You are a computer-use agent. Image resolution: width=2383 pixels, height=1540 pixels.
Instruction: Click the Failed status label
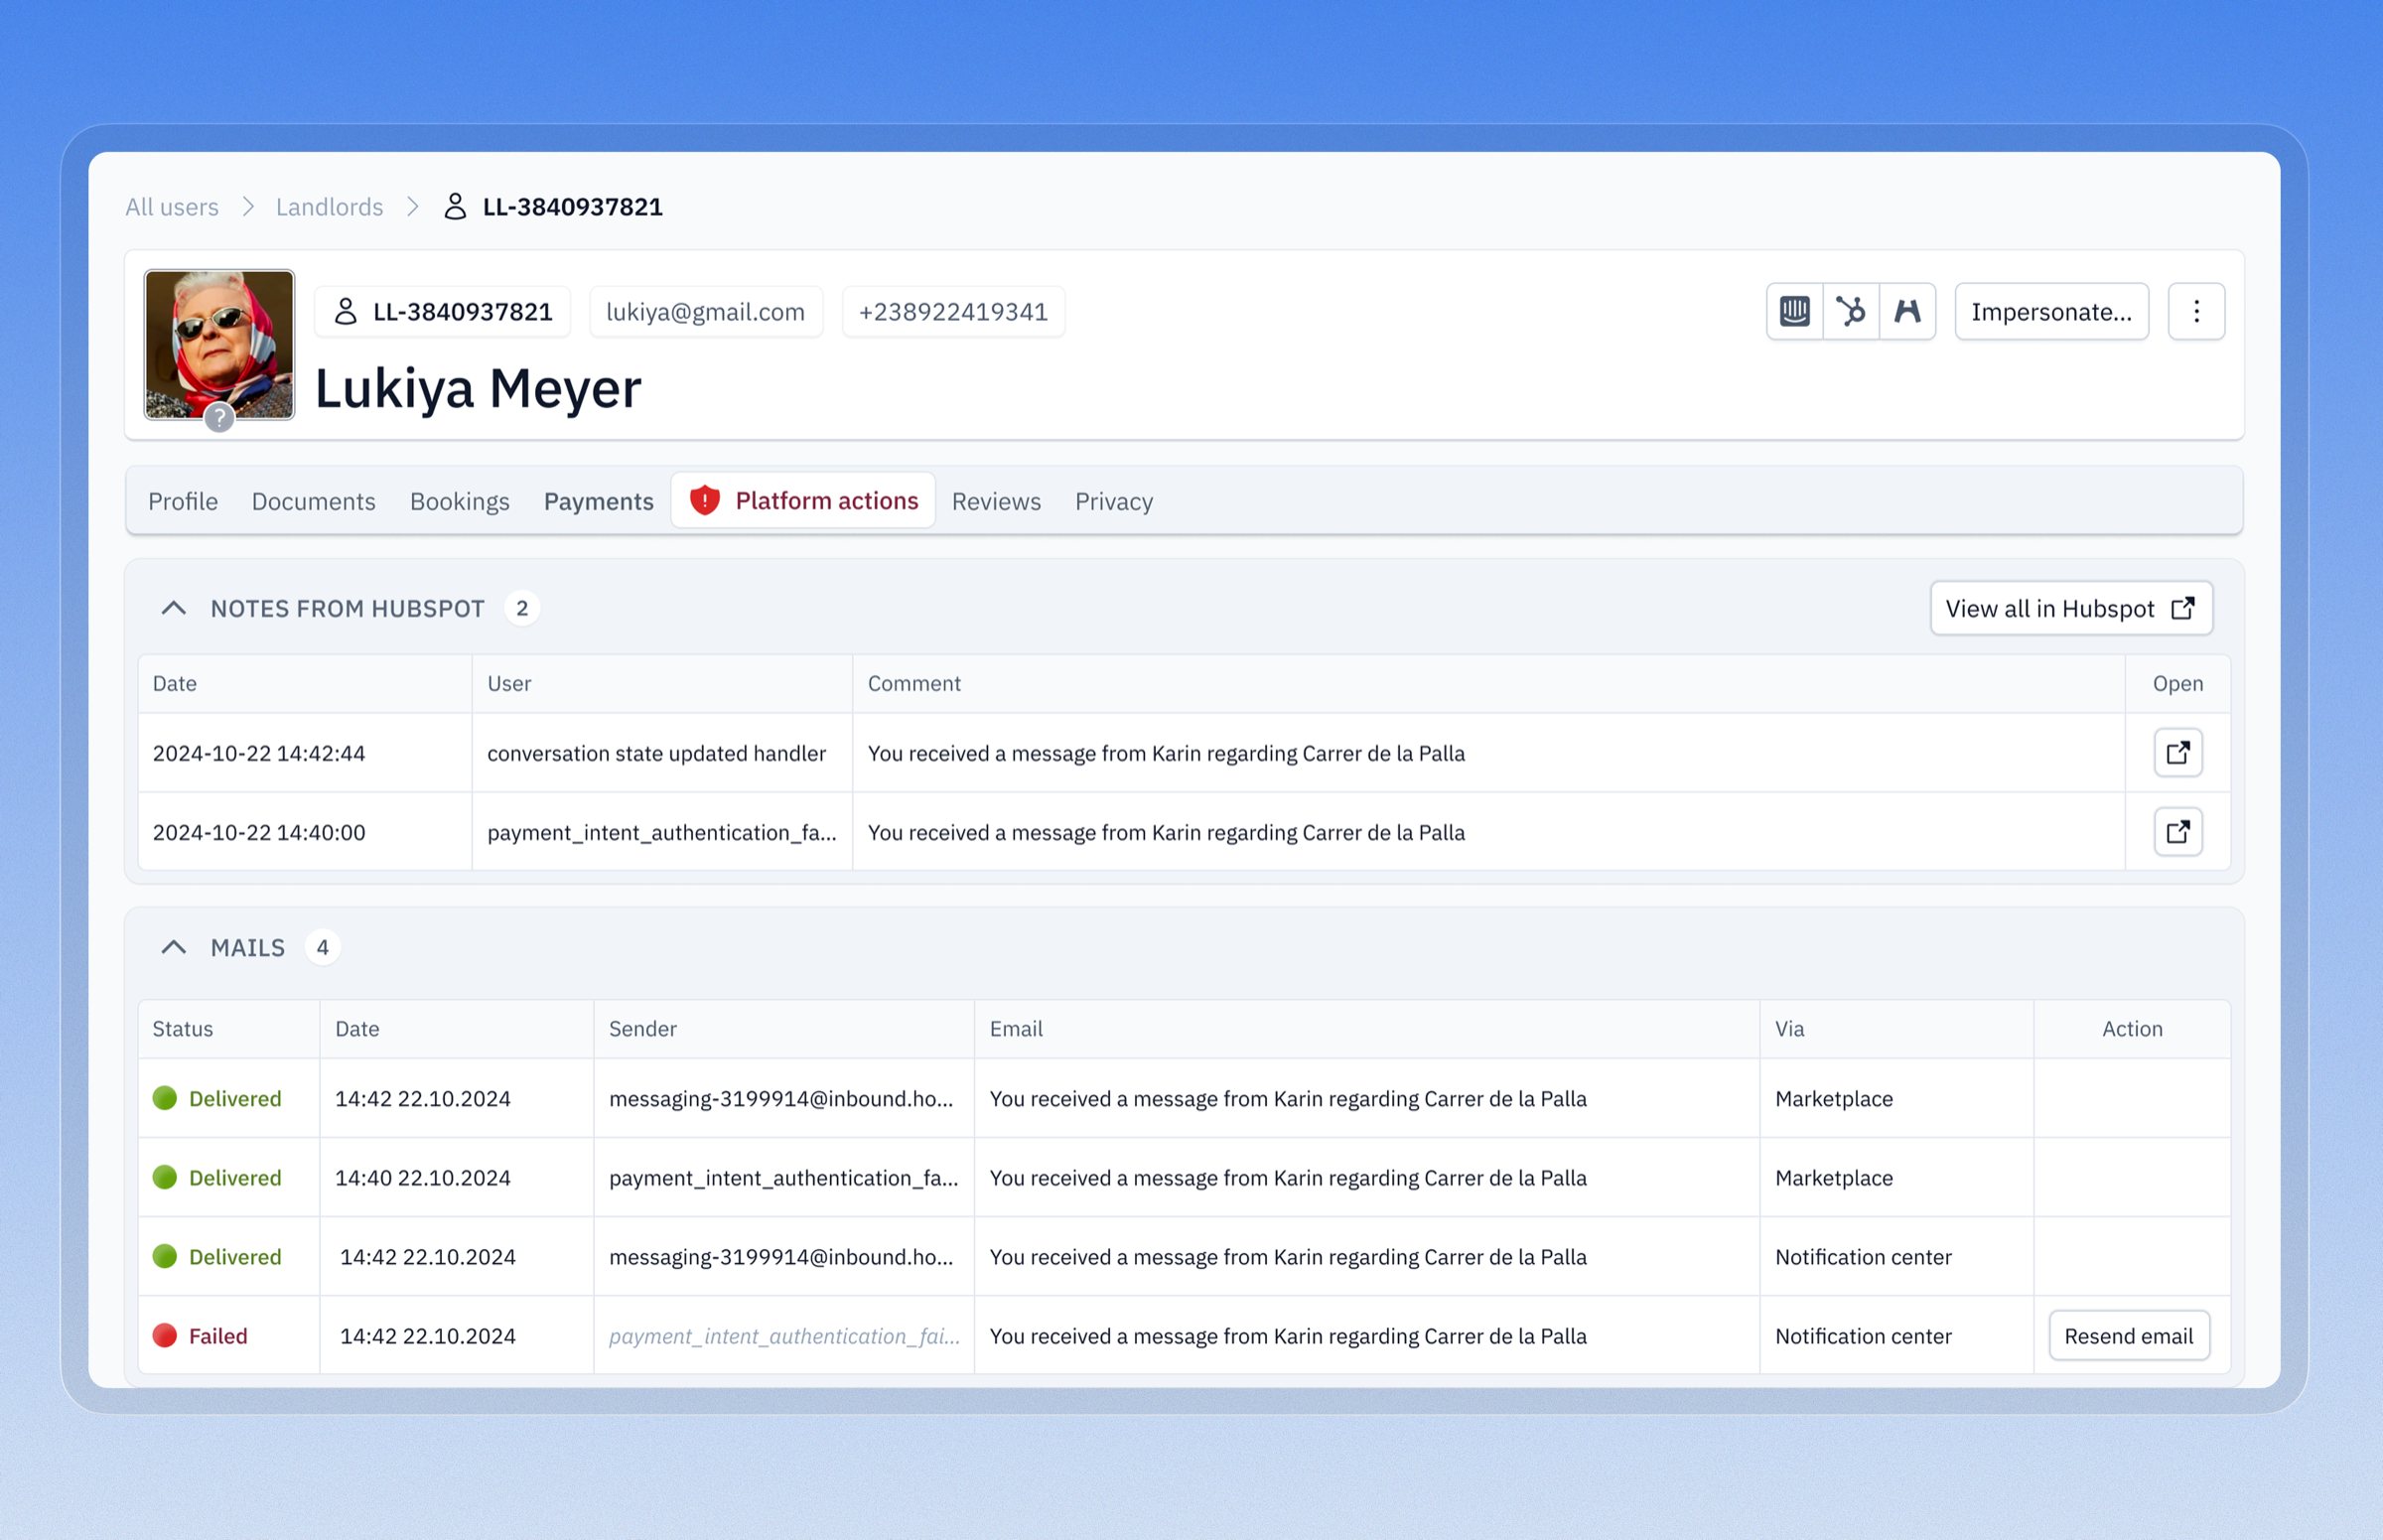218,1336
